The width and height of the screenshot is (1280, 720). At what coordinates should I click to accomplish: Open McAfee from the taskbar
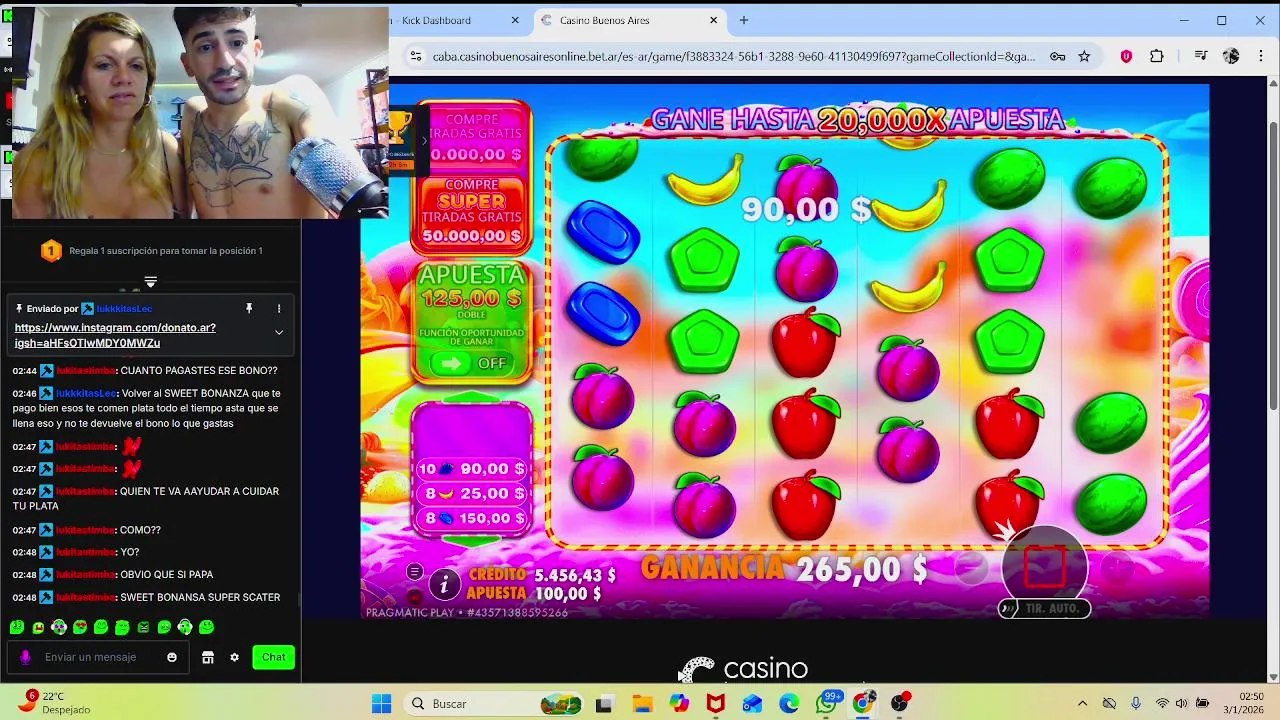(715, 704)
